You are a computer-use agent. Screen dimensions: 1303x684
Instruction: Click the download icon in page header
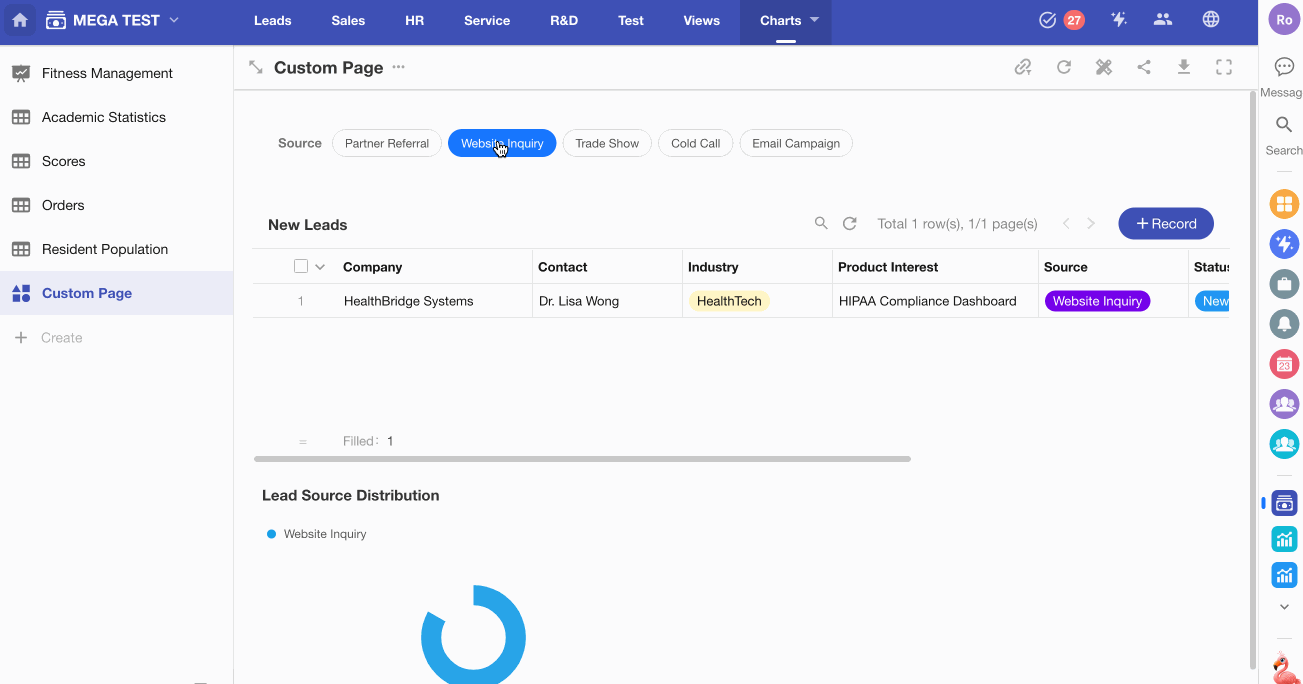pos(1184,67)
